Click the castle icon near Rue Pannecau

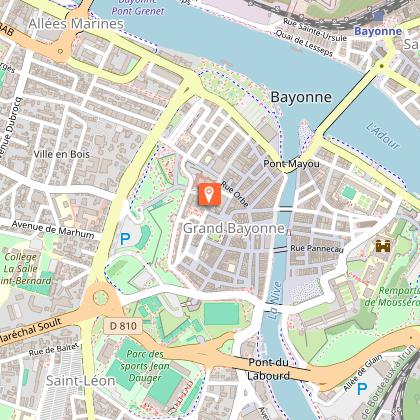coord(383,246)
